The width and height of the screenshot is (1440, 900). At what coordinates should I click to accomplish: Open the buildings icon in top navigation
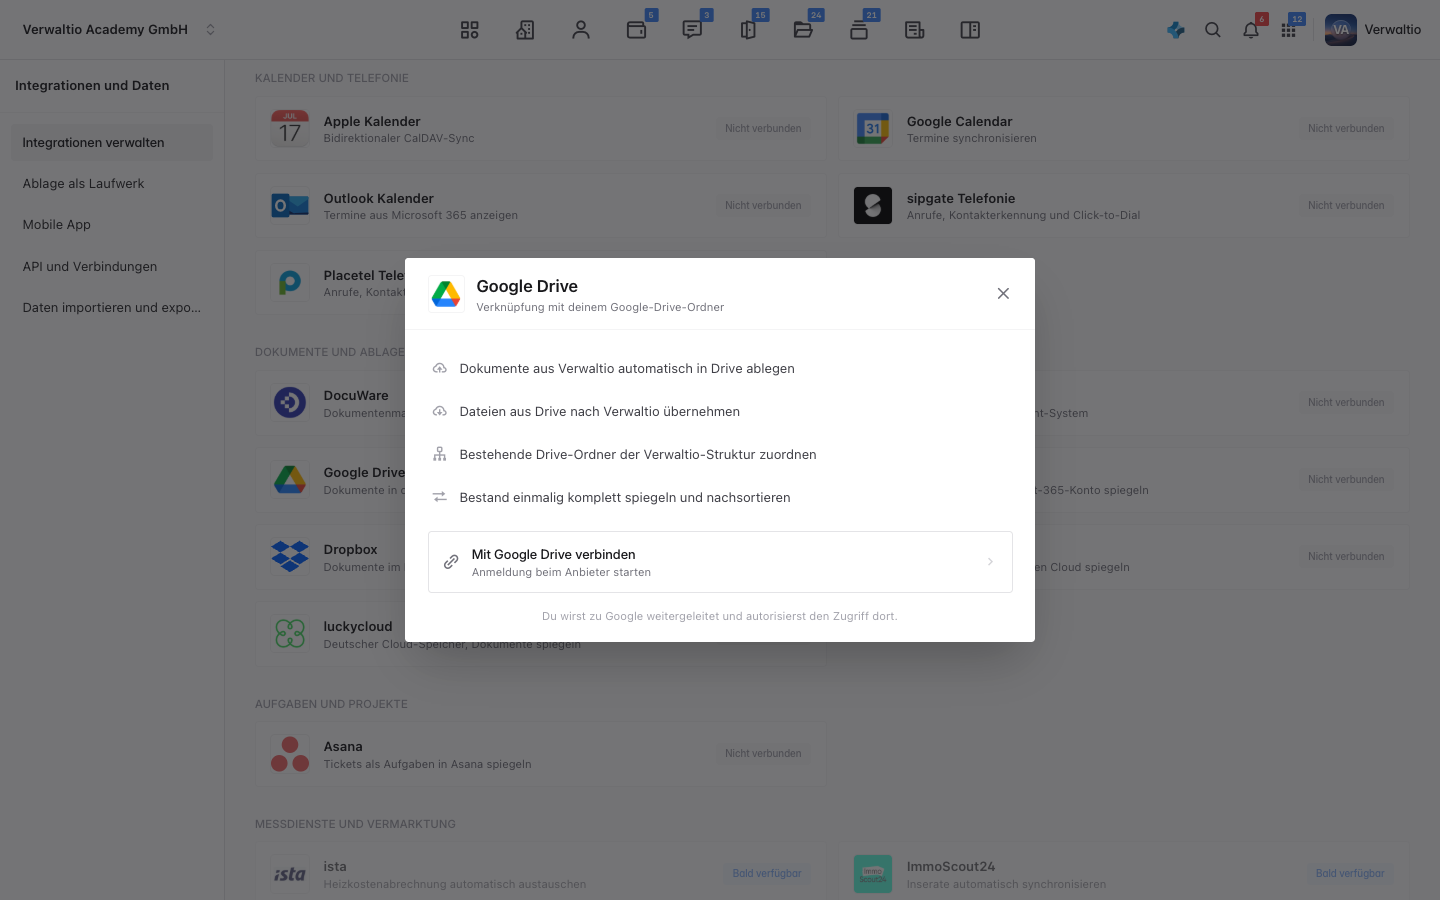[525, 30]
